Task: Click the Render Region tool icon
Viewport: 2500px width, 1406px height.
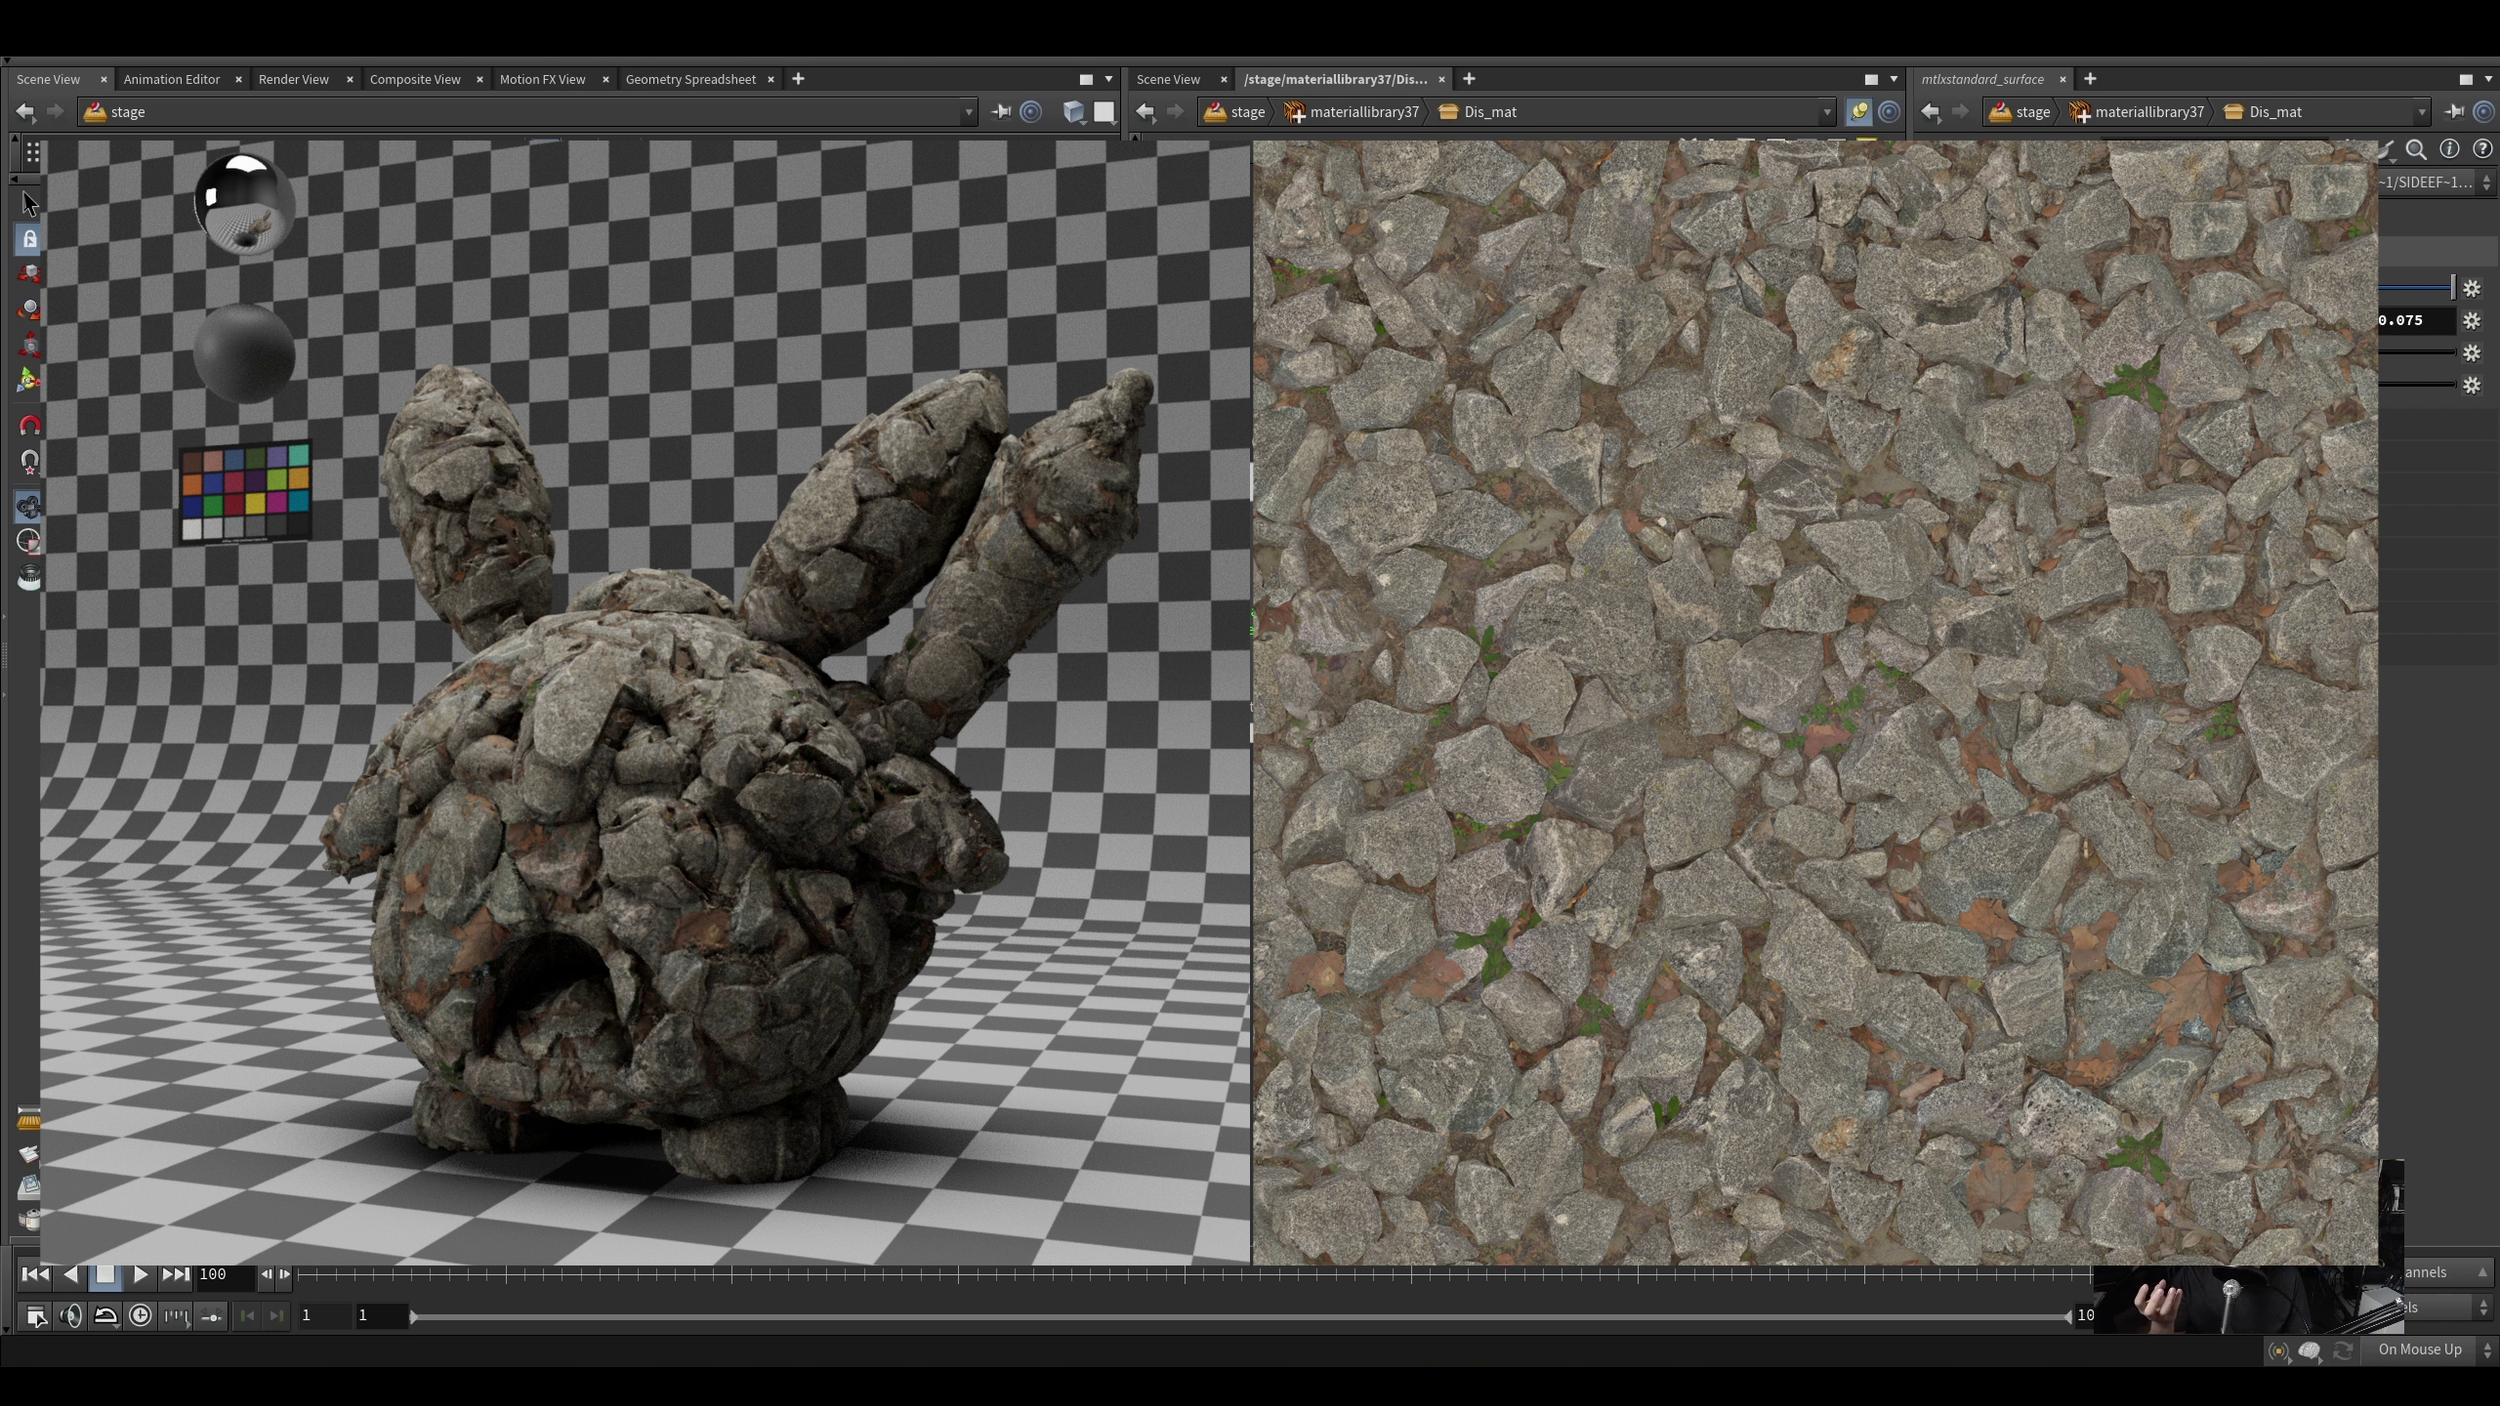Action: 29,541
